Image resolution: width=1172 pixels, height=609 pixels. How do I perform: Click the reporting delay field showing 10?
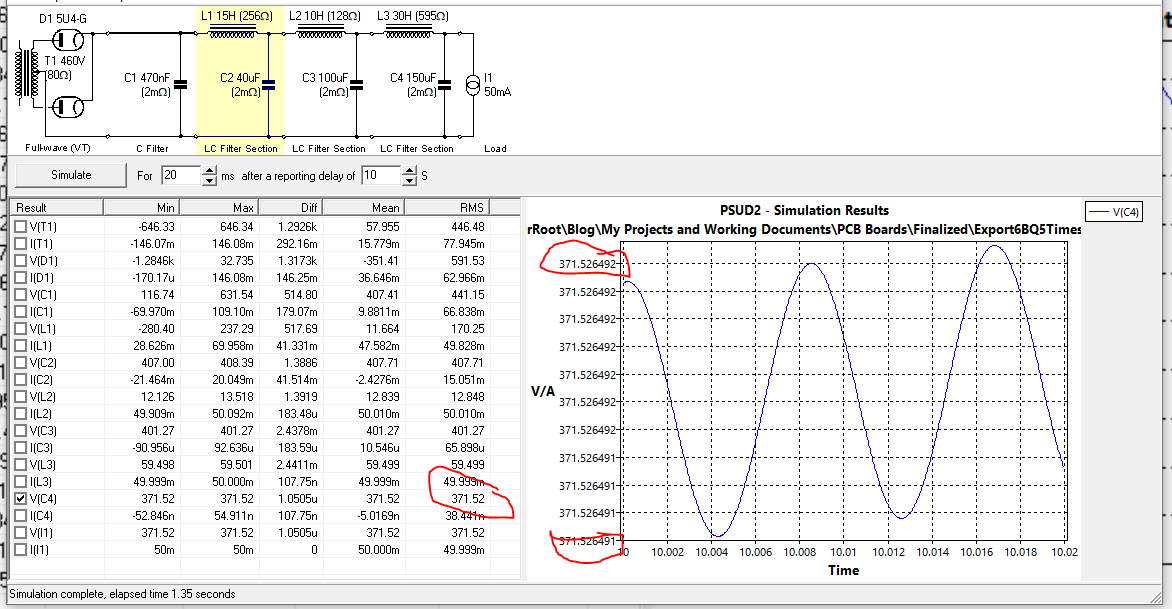(x=380, y=176)
